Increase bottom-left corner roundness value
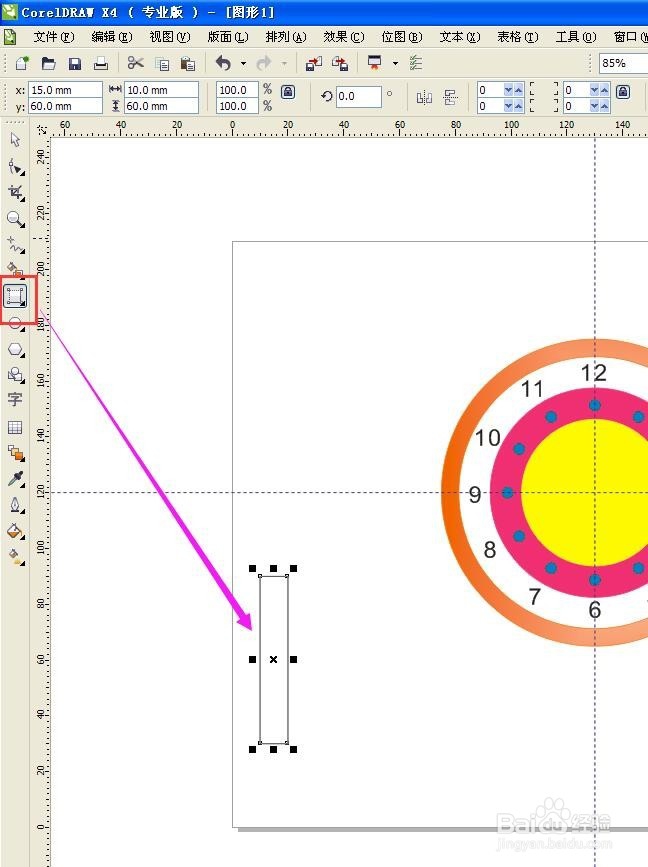 [518, 106]
